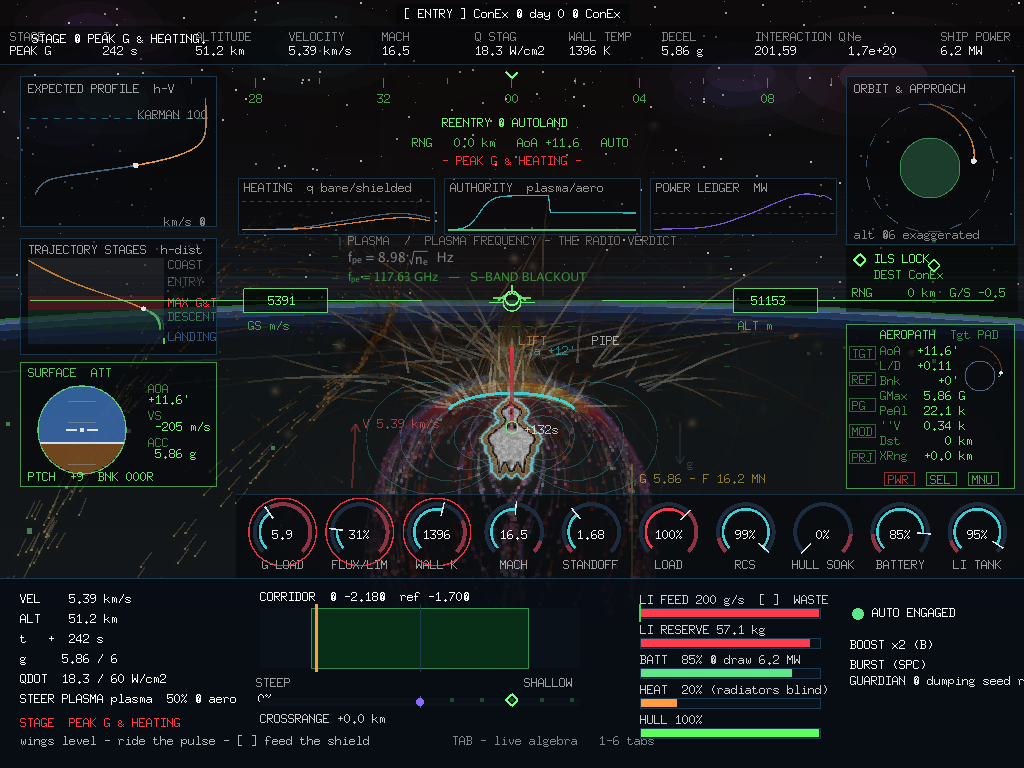Click the REENTRY AUTOLAND label
This screenshot has width=1024, height=768.
click(x=504, y=123)
